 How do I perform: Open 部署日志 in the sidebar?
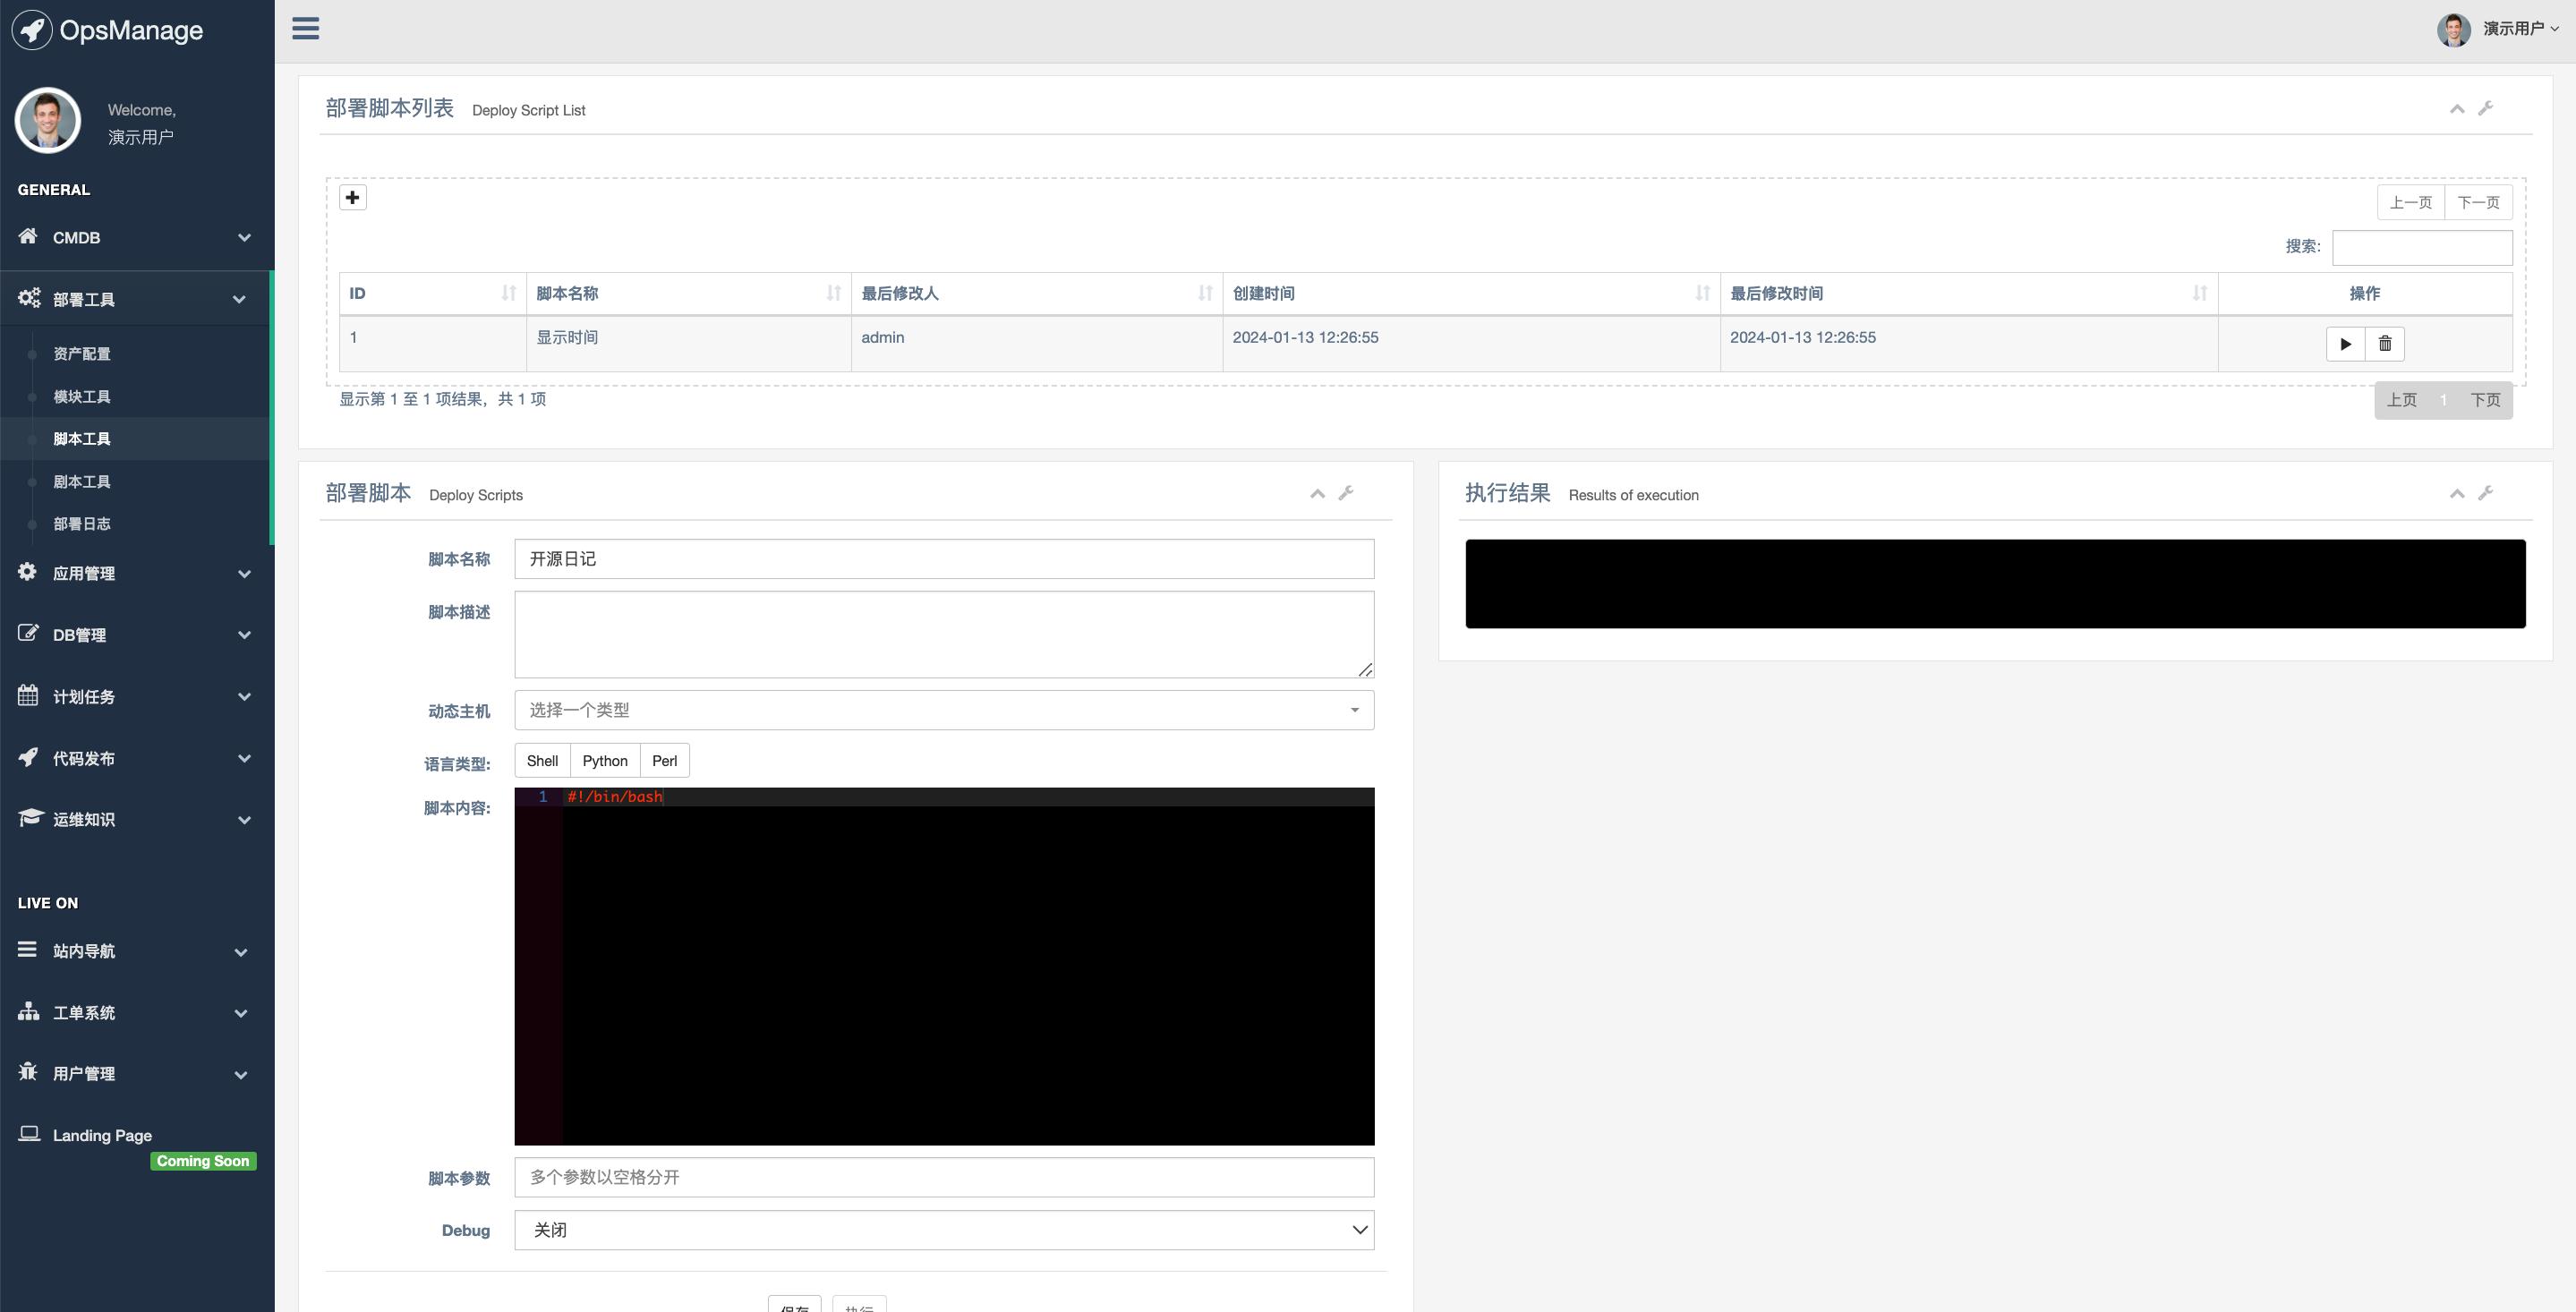click(x=82, y=524)
